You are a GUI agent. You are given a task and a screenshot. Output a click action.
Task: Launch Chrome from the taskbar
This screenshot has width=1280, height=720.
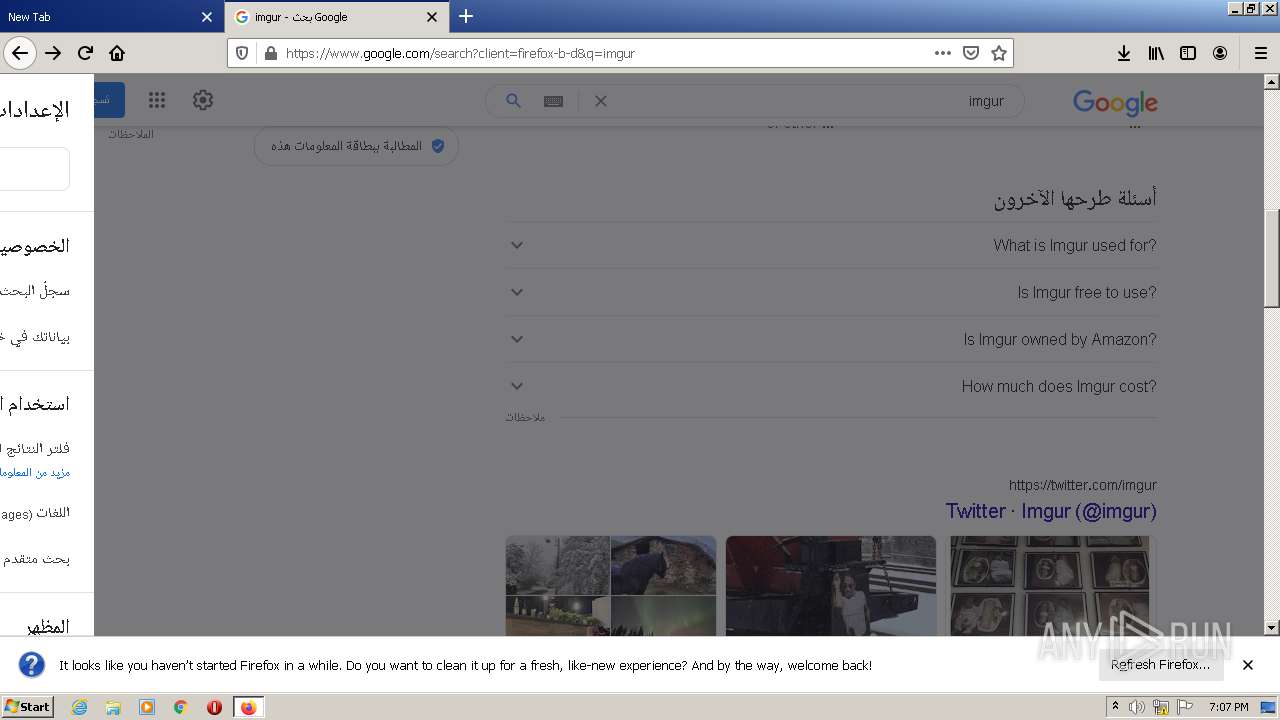click(x=181, y=707)
